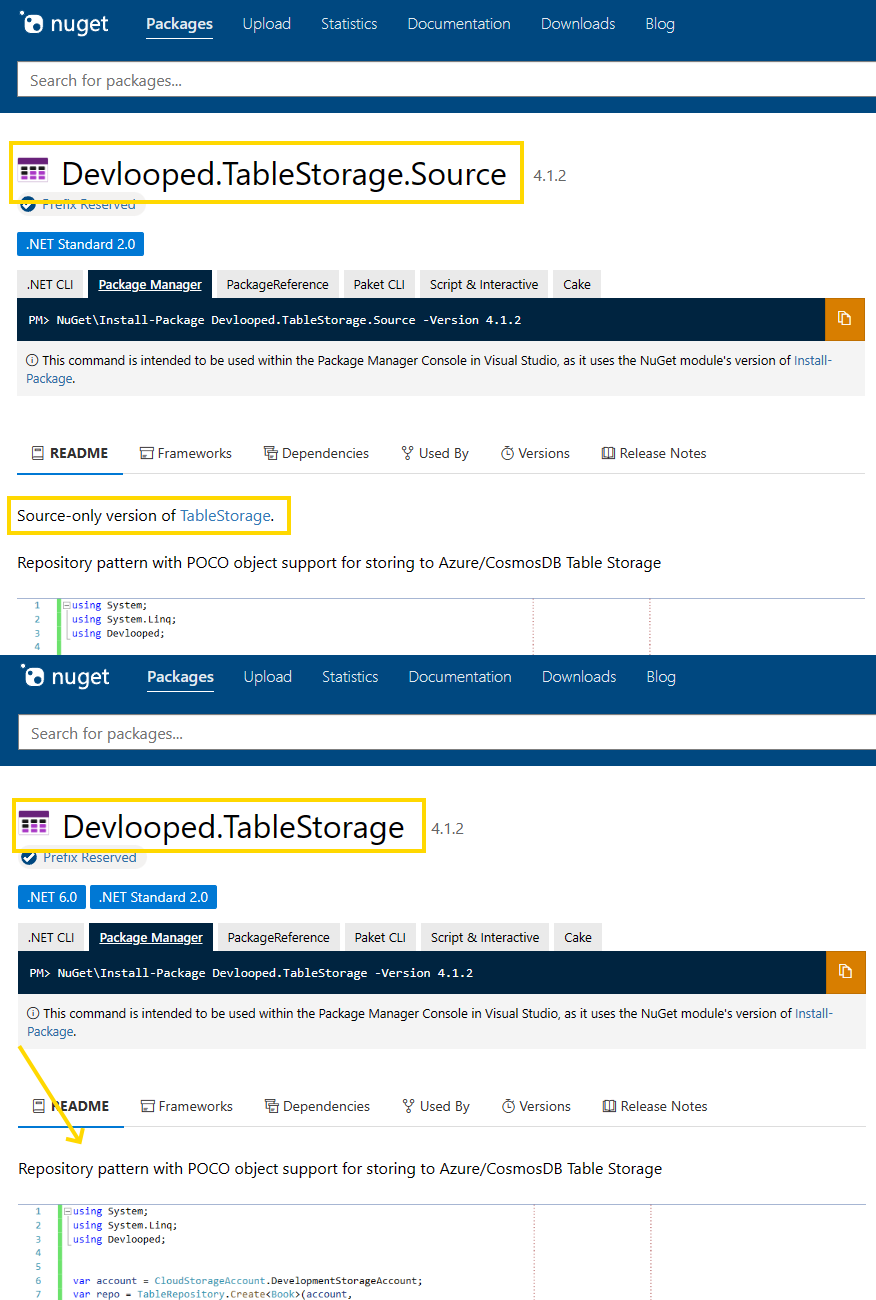
Task: Select the Paket CLI tab for the lower package
Action: [380, 937]
